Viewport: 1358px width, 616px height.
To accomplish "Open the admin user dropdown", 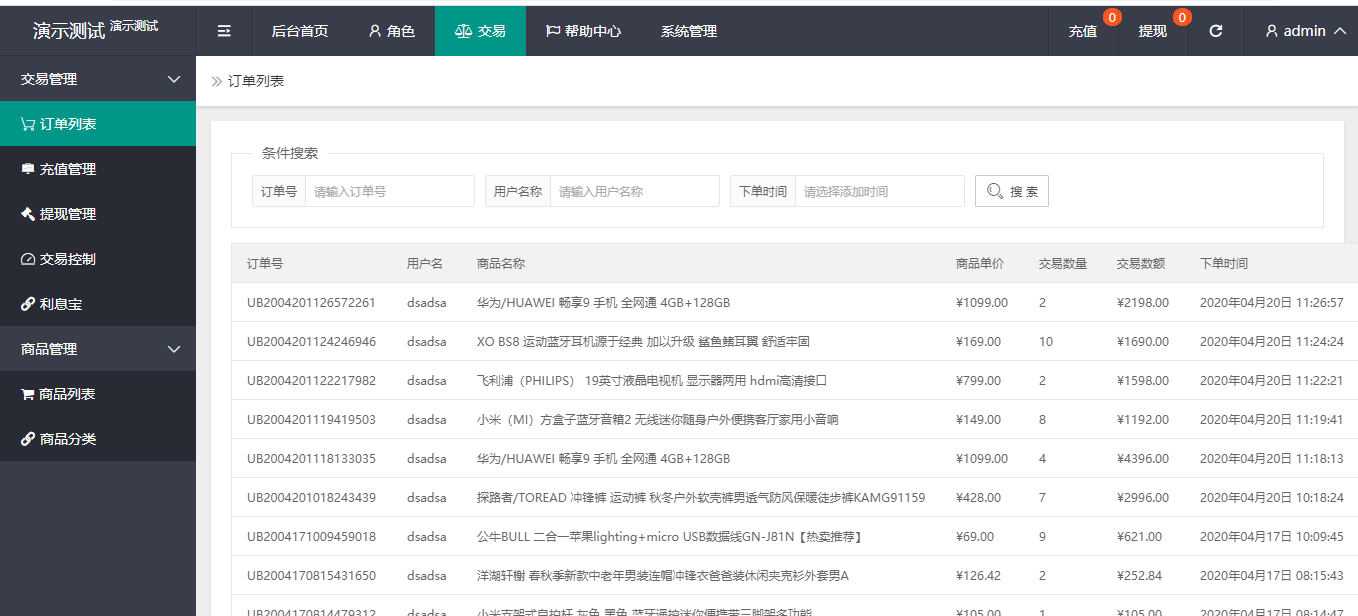I will pyautogui.click(x=1305, y=31).
